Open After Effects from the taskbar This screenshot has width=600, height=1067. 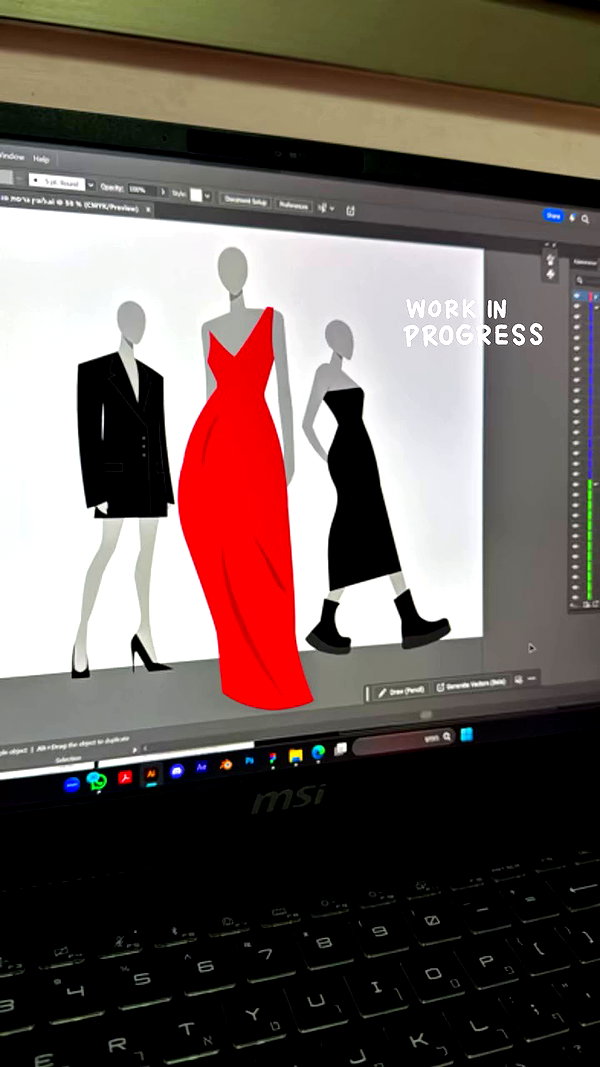(x=201, y=767)
